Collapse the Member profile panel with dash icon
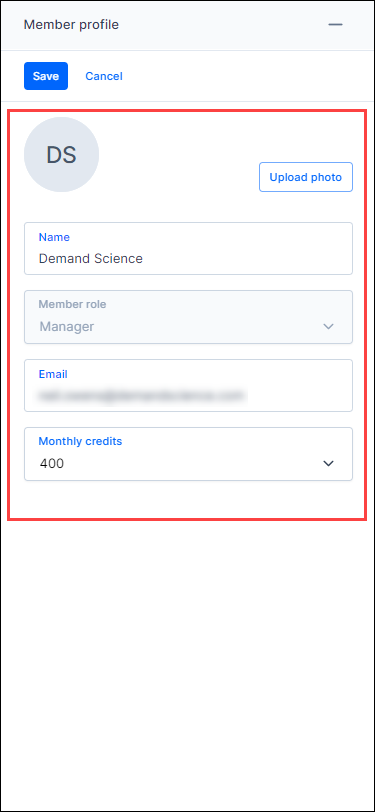375x812 pixels. 336,25
